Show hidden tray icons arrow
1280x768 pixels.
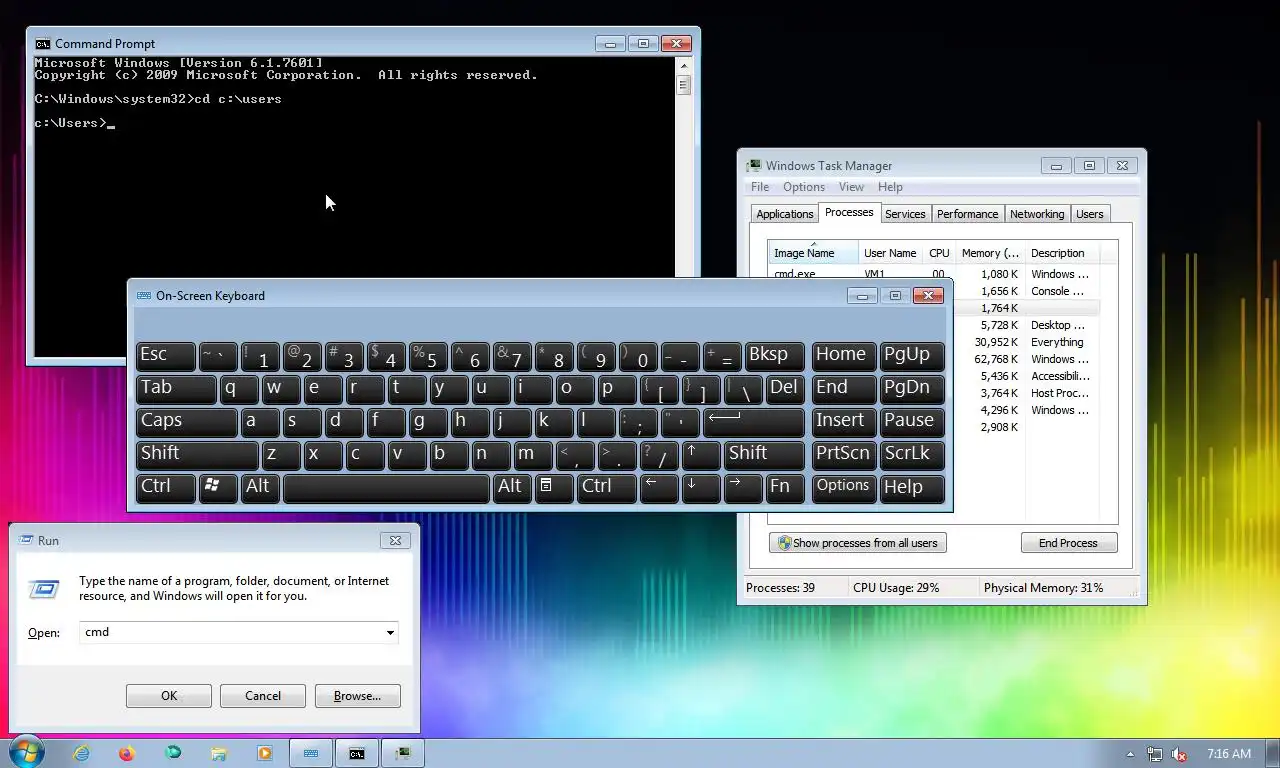tap(1130, 754)
